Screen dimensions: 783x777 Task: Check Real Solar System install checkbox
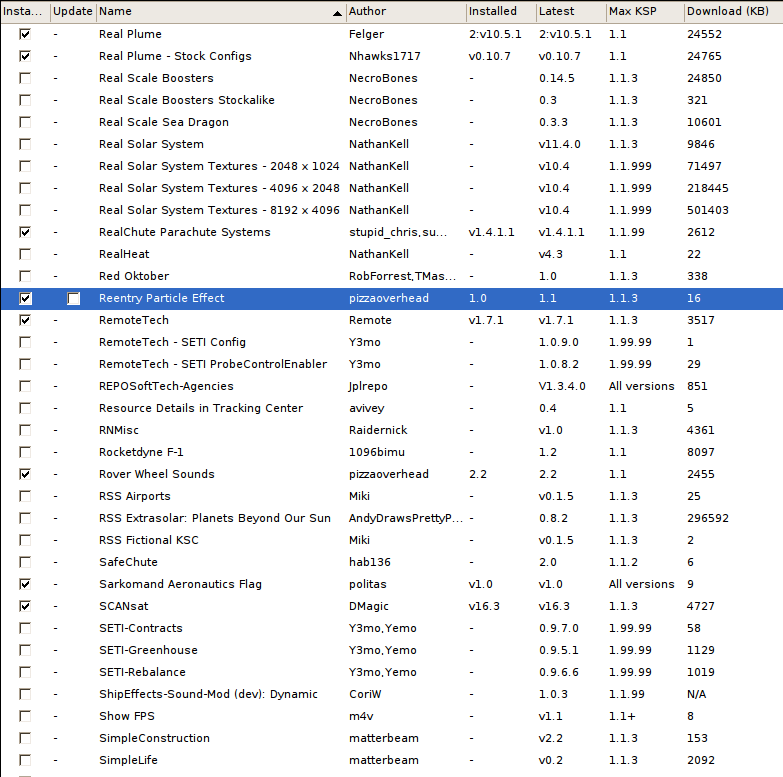click(x=24, y=144)
